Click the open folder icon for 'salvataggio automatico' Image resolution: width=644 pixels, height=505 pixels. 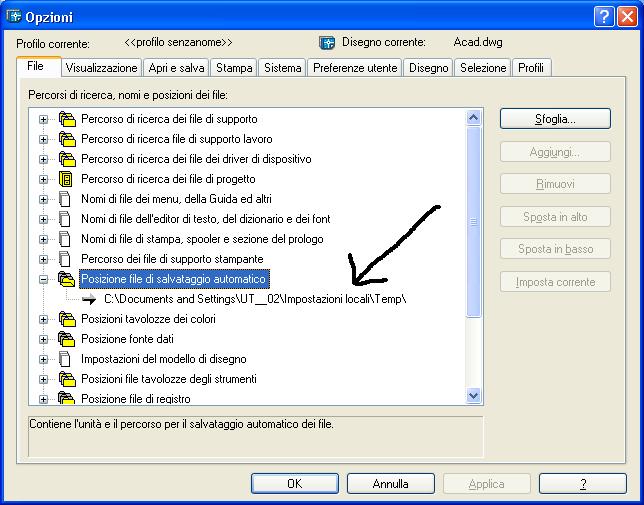67,279
